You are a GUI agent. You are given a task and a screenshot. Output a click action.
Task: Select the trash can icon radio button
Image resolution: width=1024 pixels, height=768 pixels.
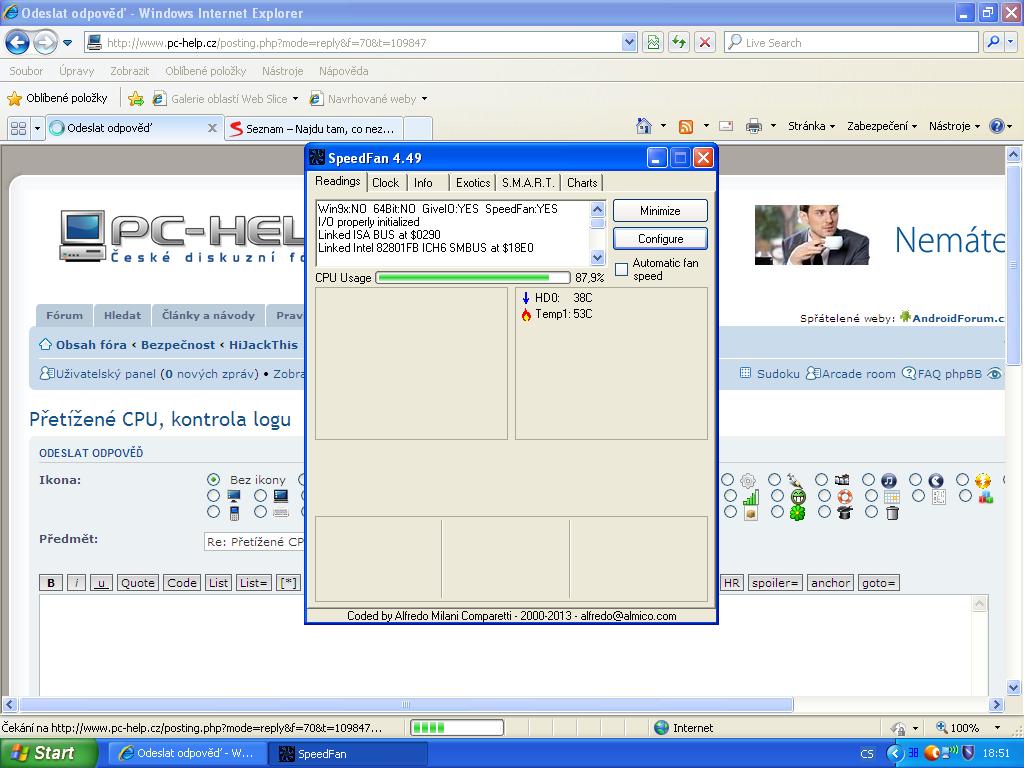871,513
